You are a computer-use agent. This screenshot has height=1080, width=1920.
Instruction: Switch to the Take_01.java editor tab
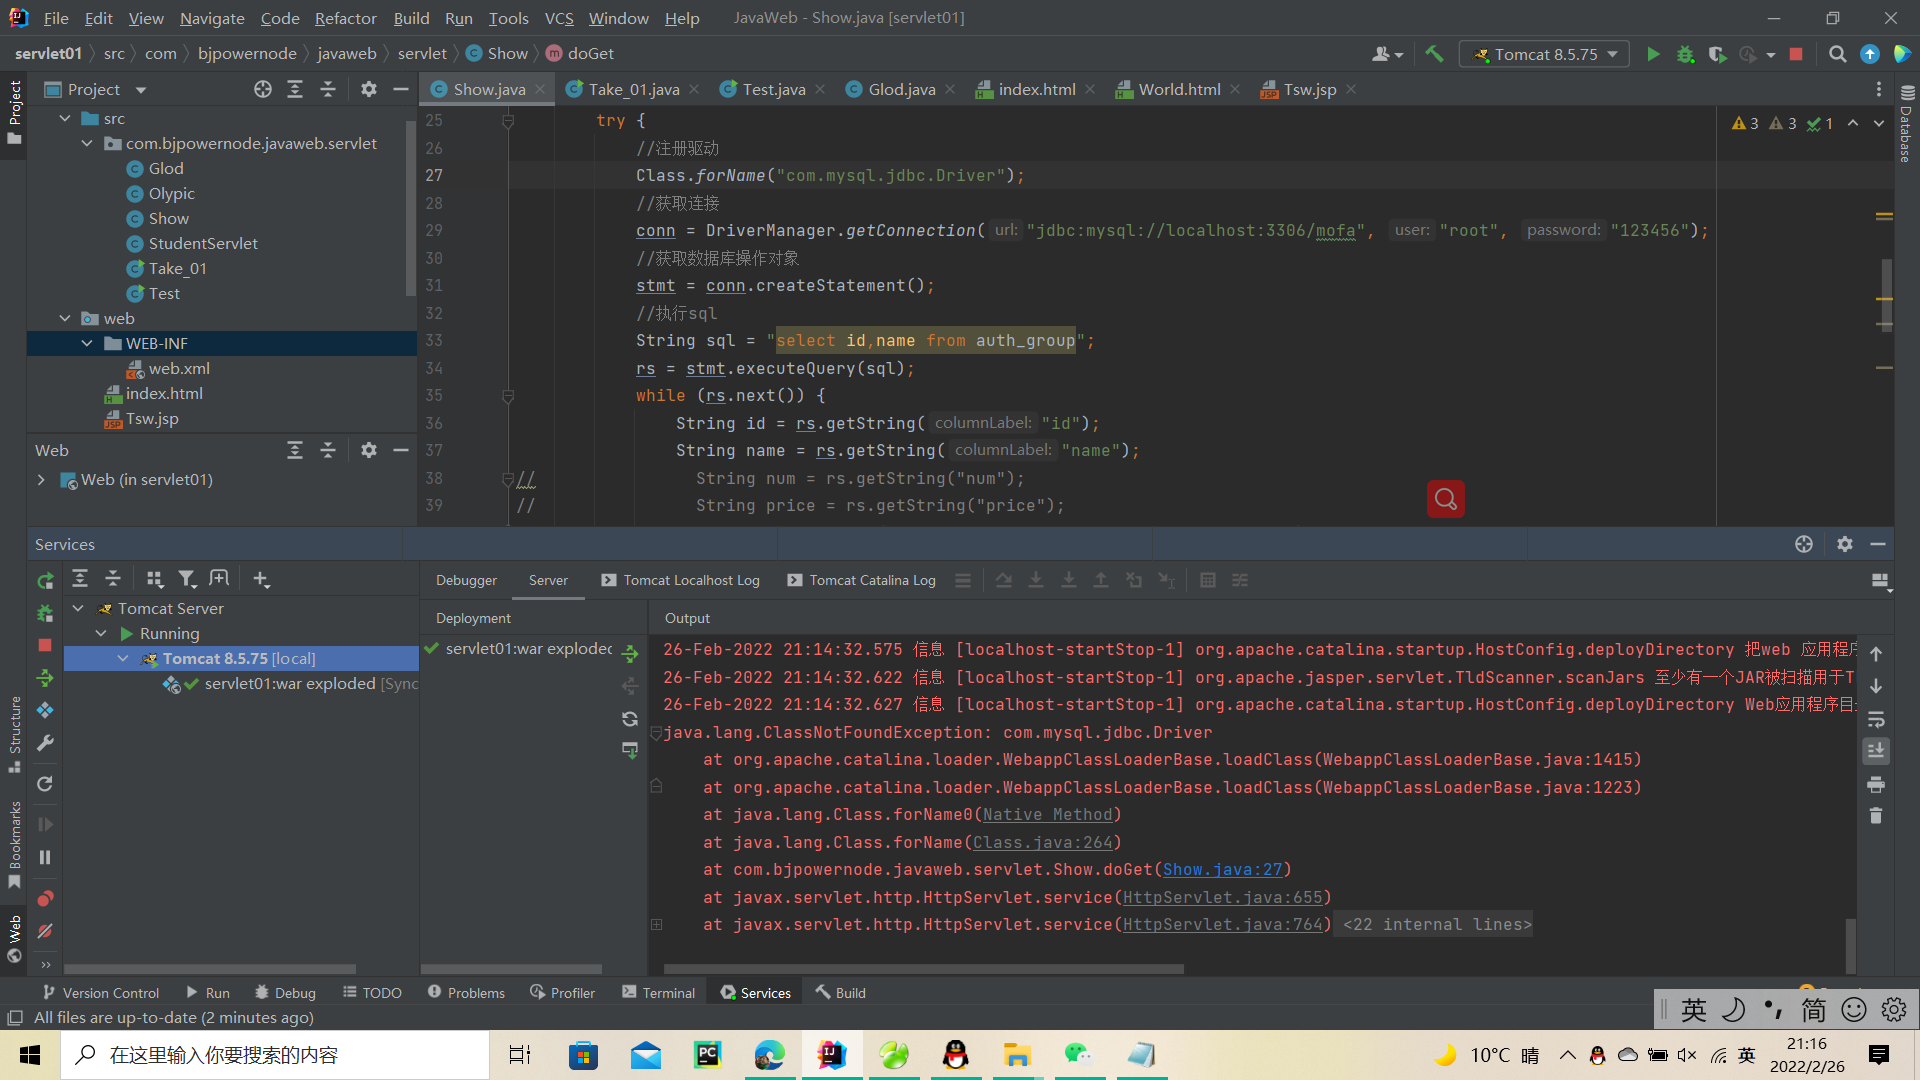632,89
